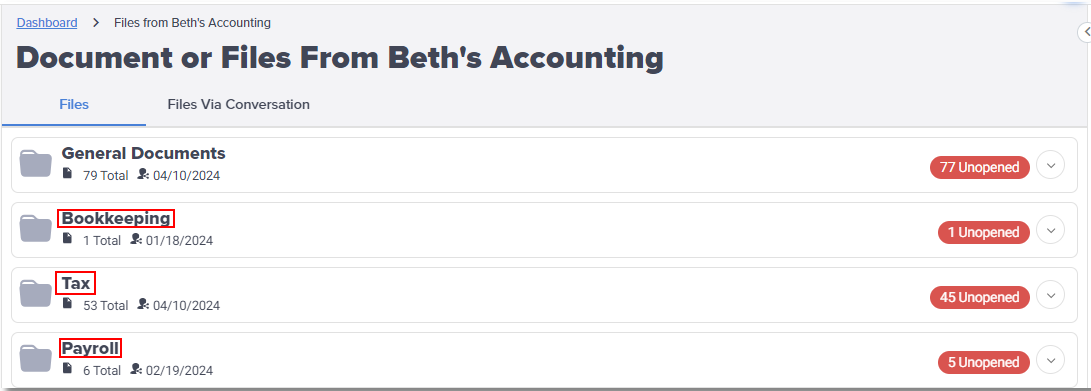This screenshot has height=391, width=1091.
Task: Click user icon beside 01/18/2024 date
Action: click(x=136, y=239)
